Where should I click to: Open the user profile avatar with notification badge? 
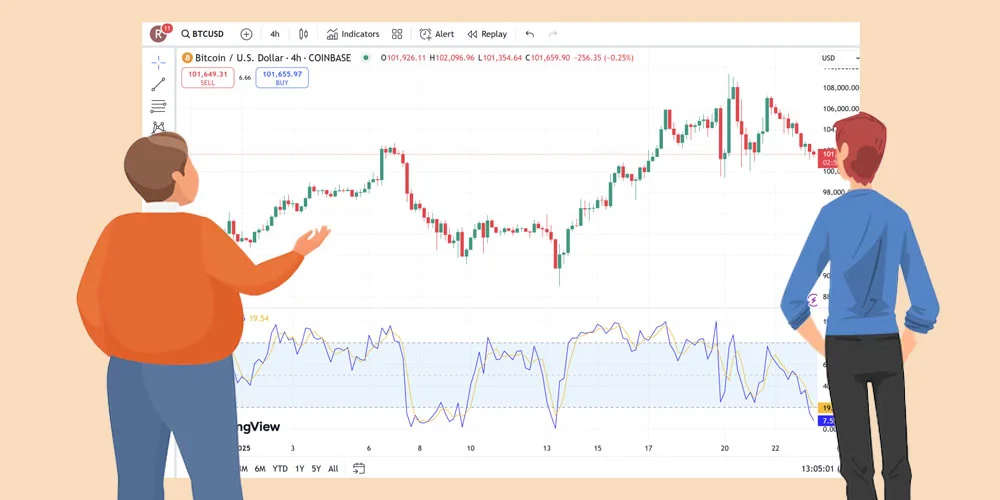159,33
